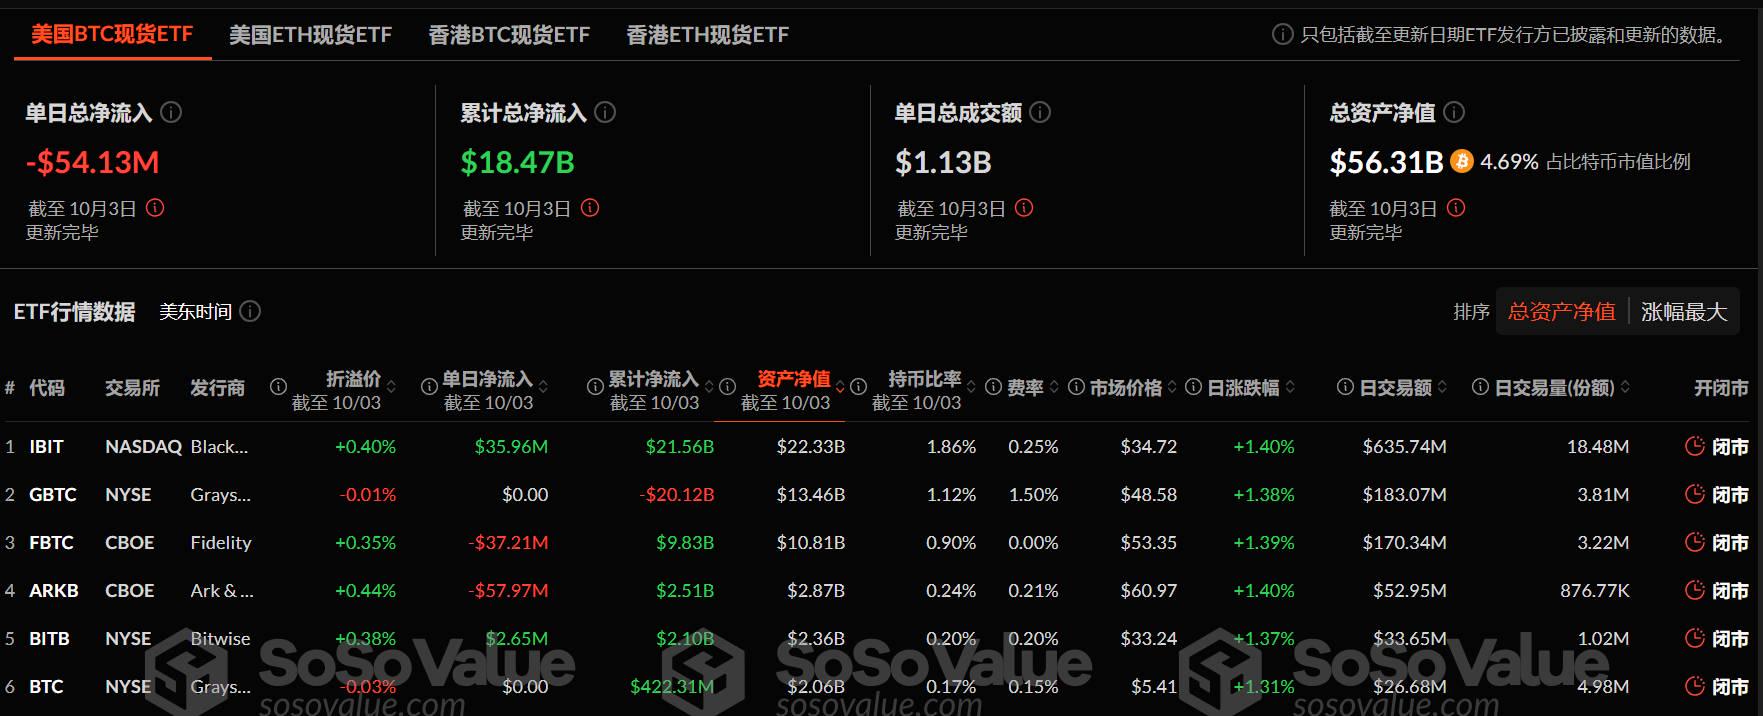Click info icon beside 总资产净值 heading
This screenshot has width=1763, height=716.
point(1454,112)
